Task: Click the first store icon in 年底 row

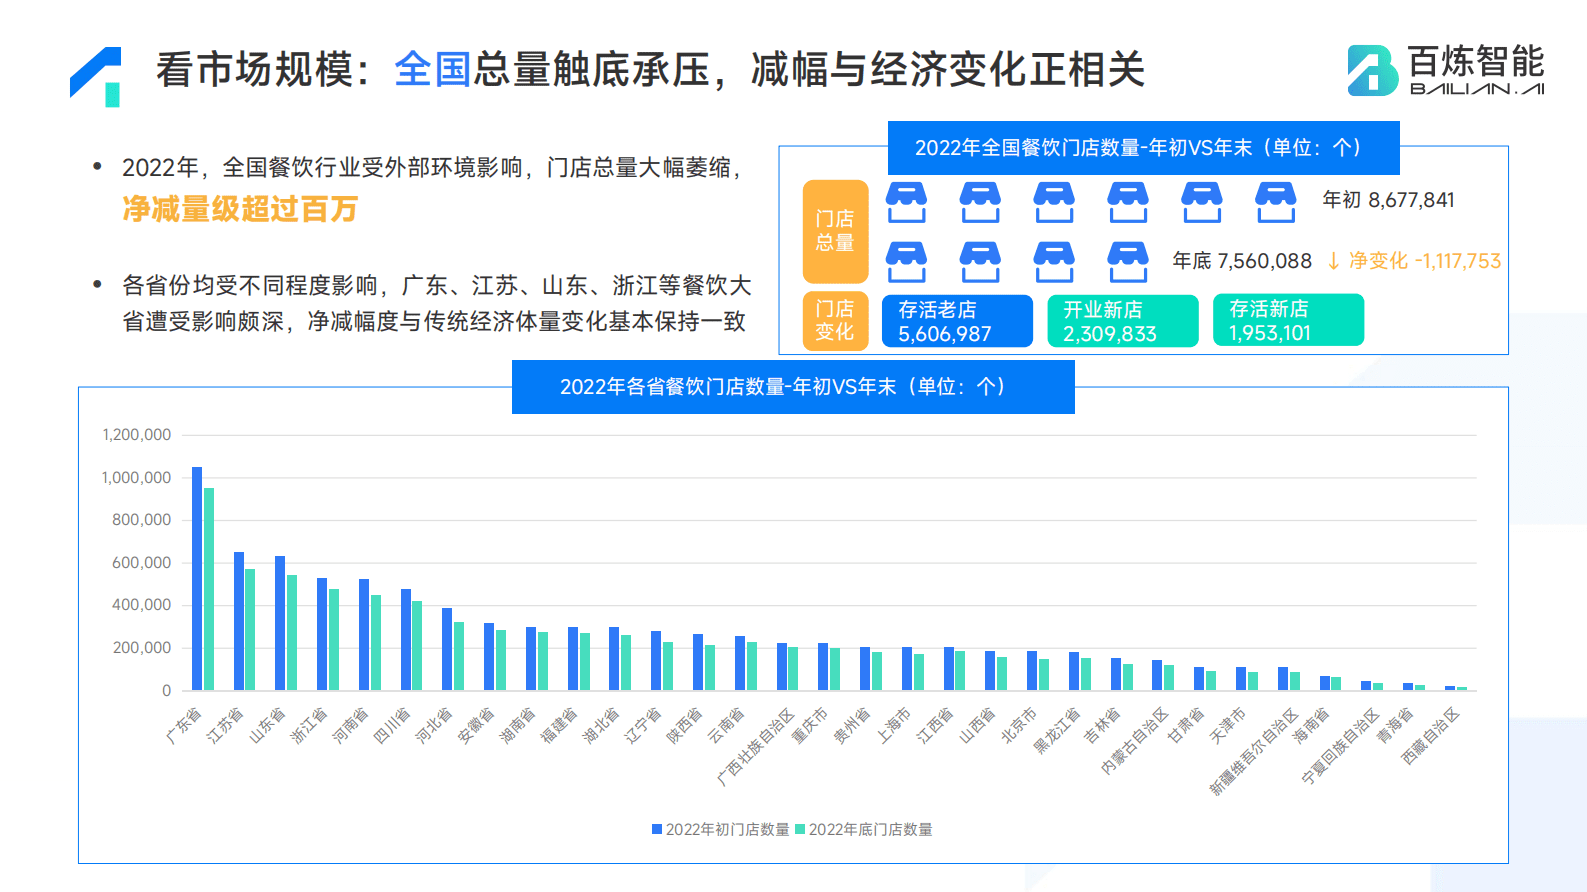Action: 906,262
